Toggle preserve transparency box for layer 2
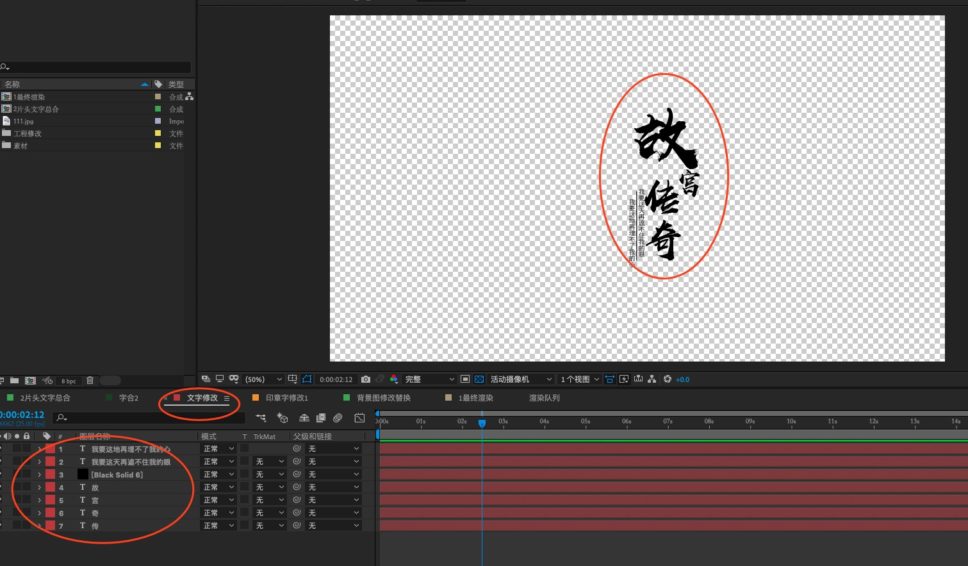968x566 pixels. pos(244,462)
